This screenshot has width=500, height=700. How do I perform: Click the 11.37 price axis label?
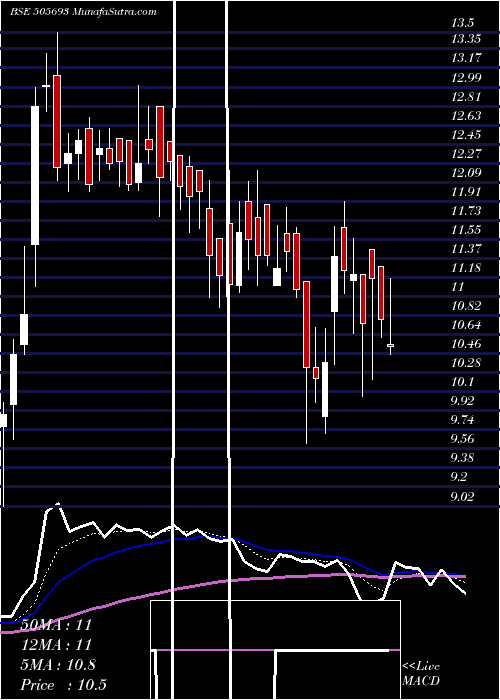click(466, 248)
